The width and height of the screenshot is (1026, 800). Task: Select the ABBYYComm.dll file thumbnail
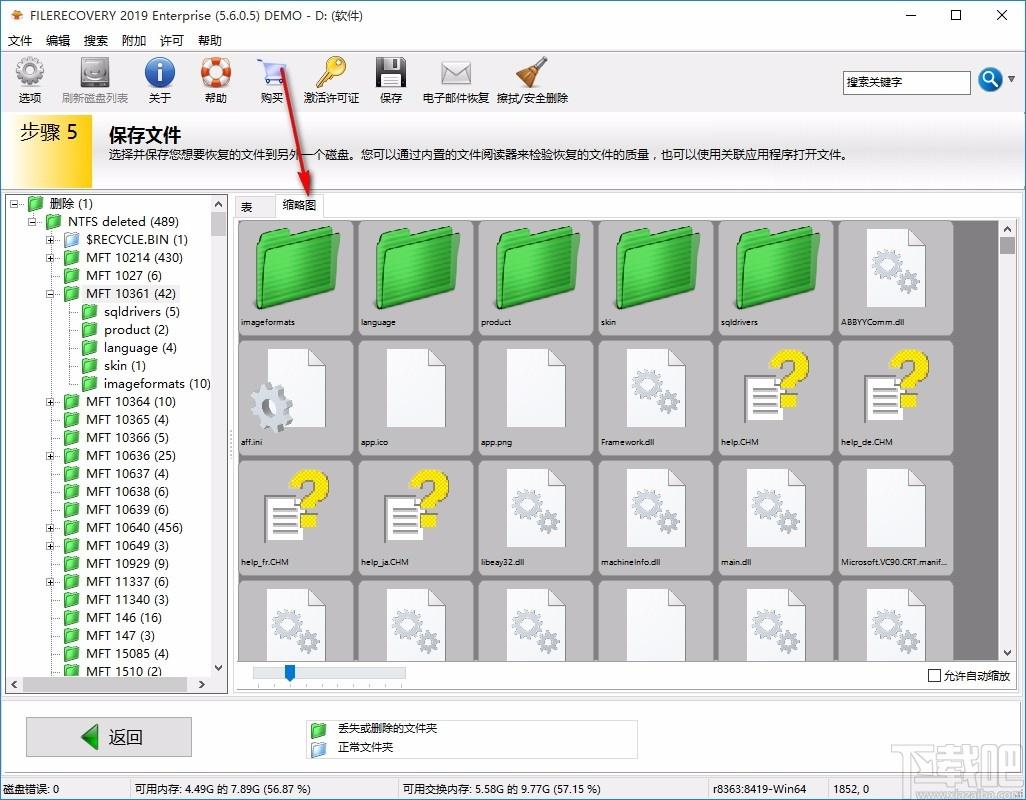point(896,278)
